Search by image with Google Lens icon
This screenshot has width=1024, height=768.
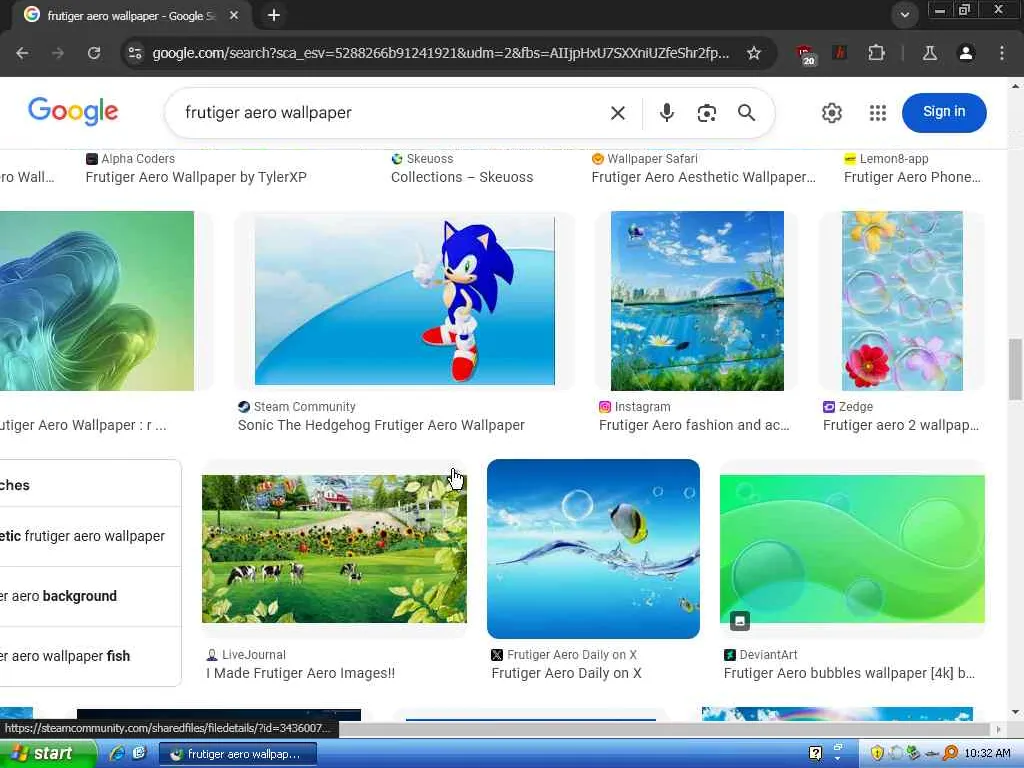tap(707, 113)
